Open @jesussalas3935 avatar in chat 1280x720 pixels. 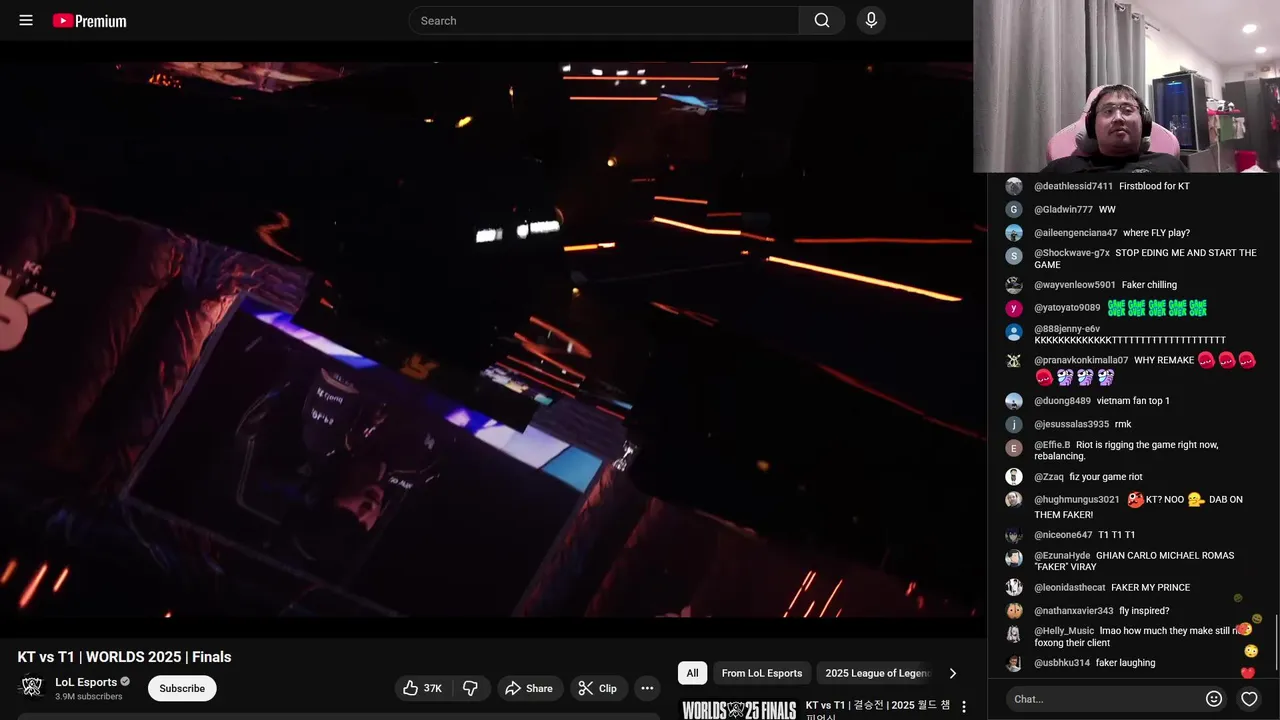[x=1014, y=424]
